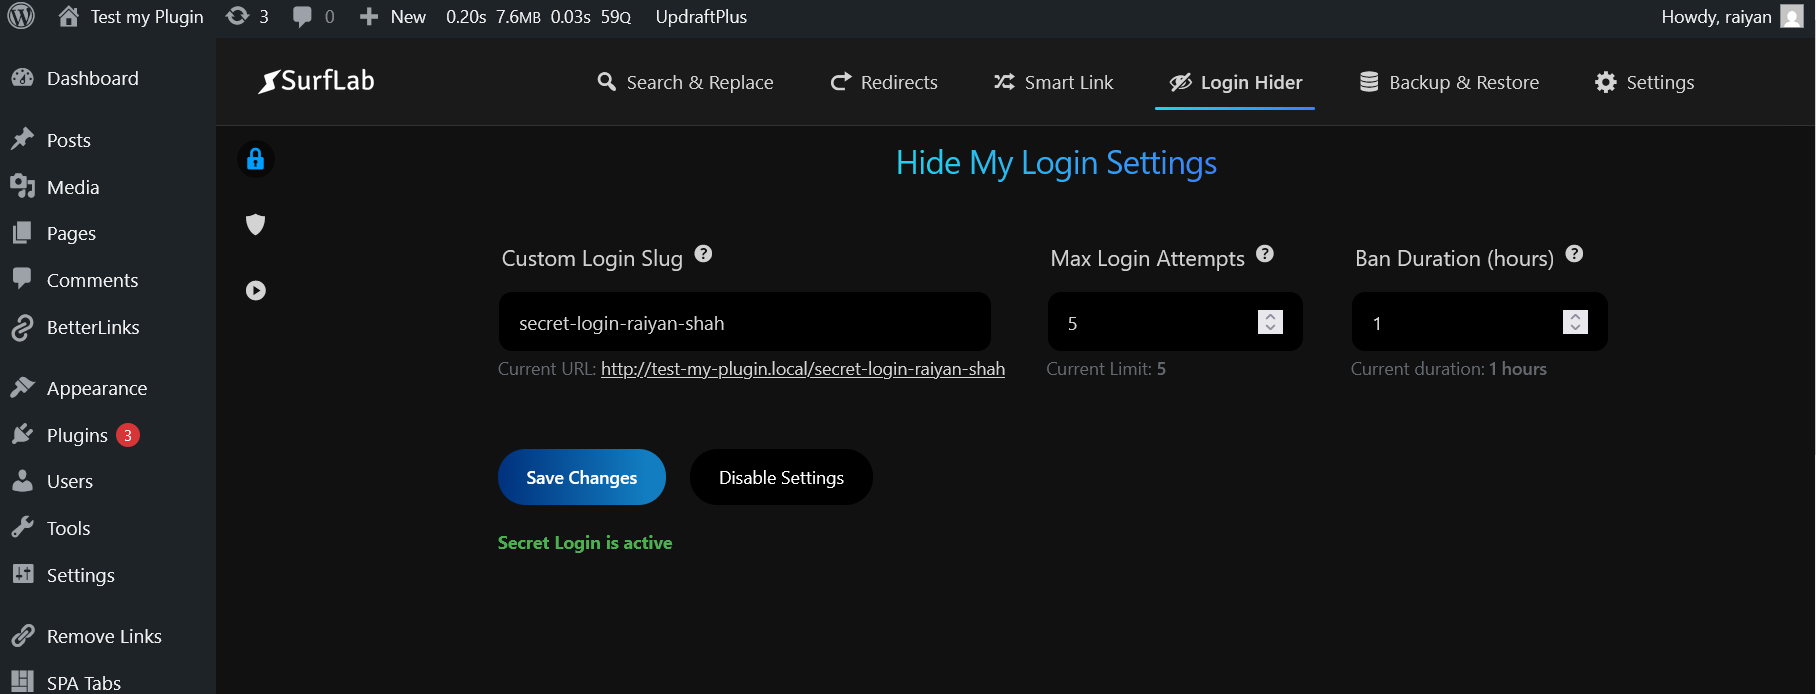
Task: Click help icon beside Custom Login Slug
Action: (x=703, y=254)
